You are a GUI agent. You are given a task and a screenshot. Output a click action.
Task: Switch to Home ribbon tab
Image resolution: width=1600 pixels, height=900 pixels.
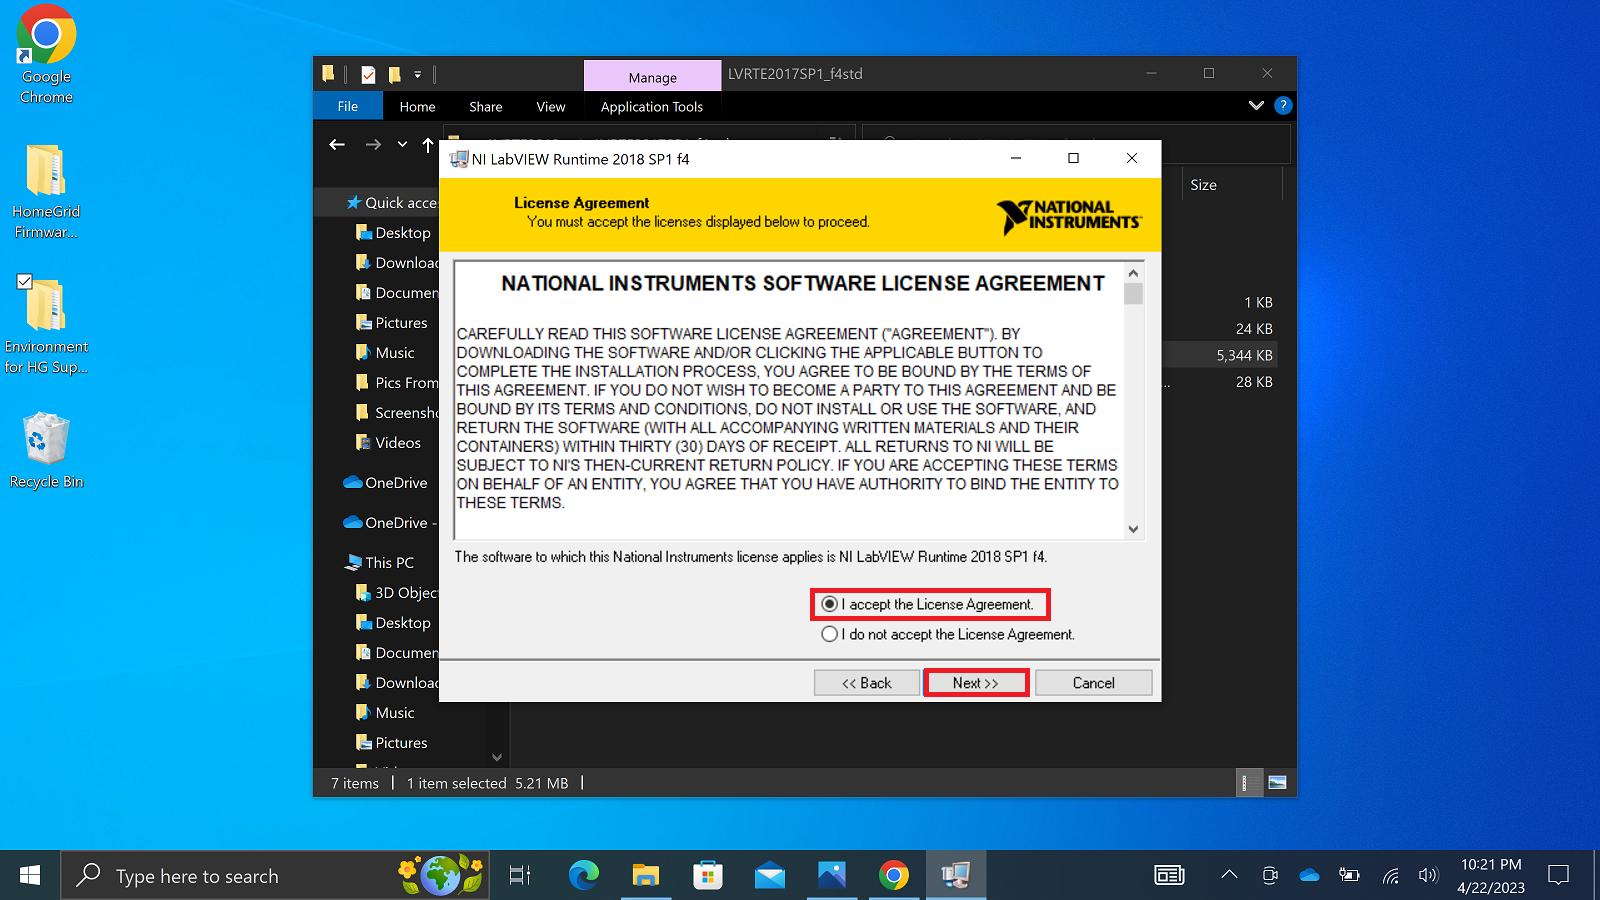pos(417,106)
